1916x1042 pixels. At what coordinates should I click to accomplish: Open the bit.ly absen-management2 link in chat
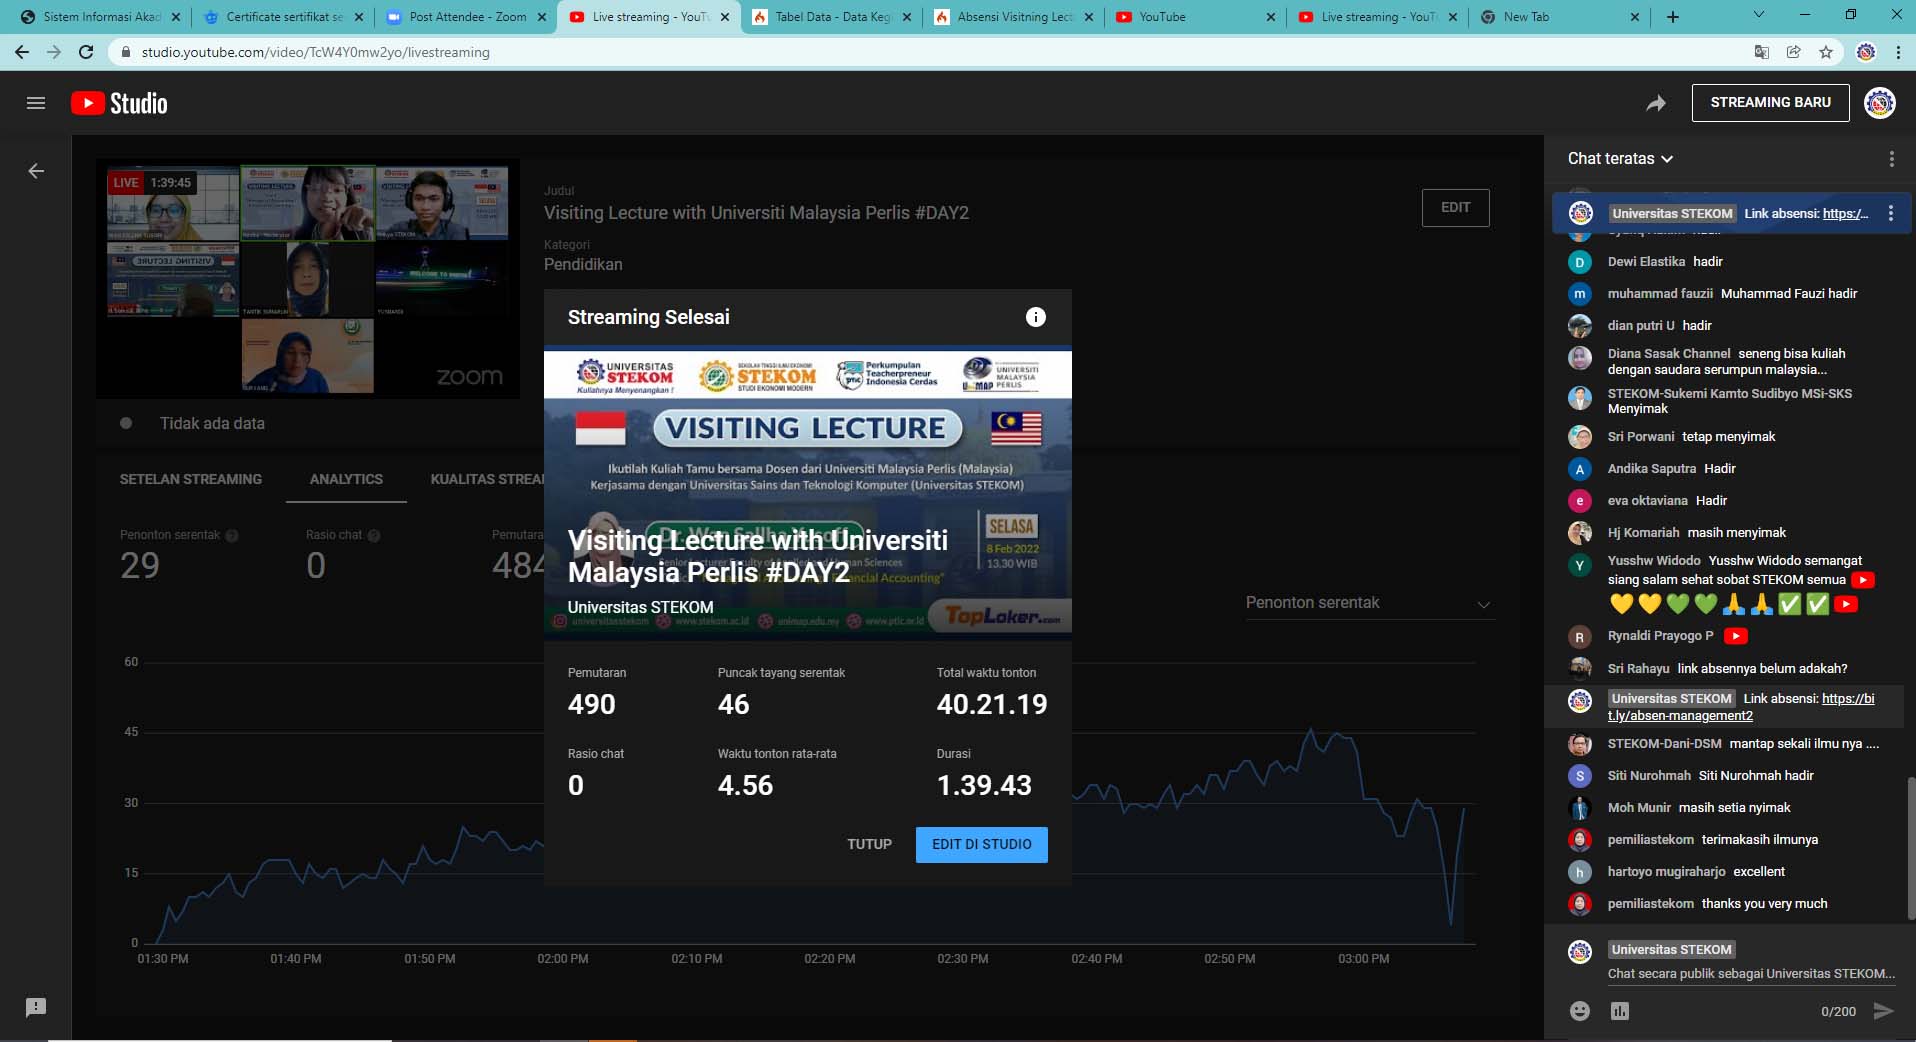pos(1740,707)
